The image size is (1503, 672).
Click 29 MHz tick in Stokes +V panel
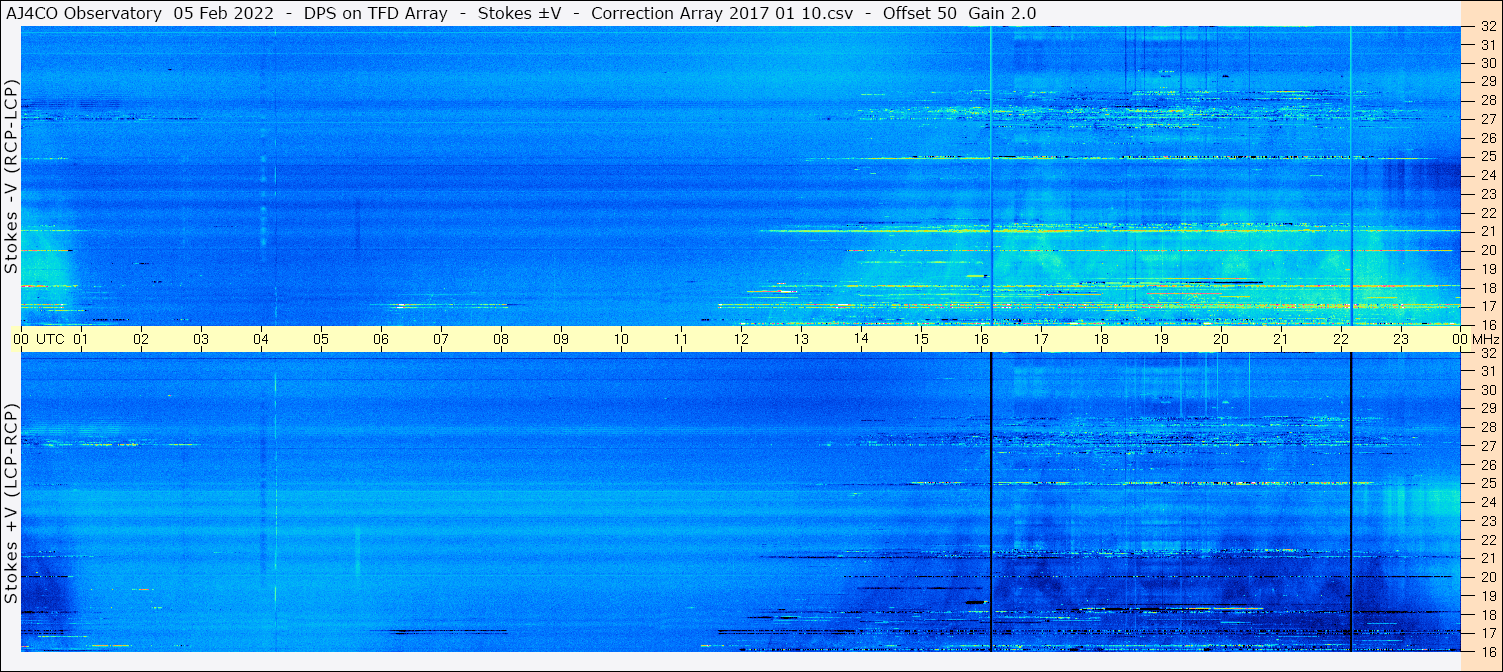click(x=1488, y=409)
